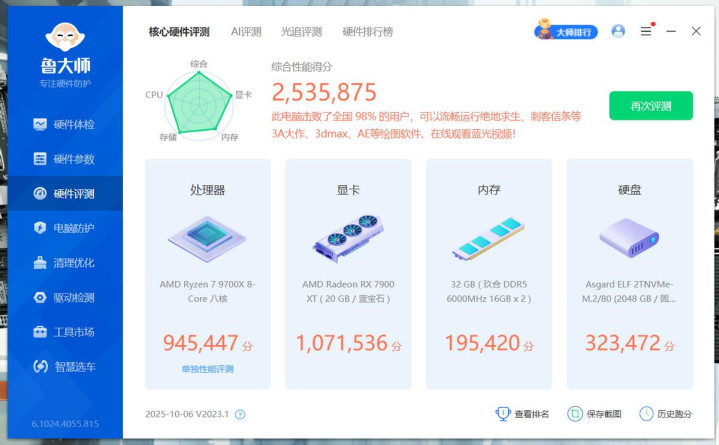Minimize the 鲁大师 window
The height and width of the screenshot is (445, 719).
tap(671, 31)
